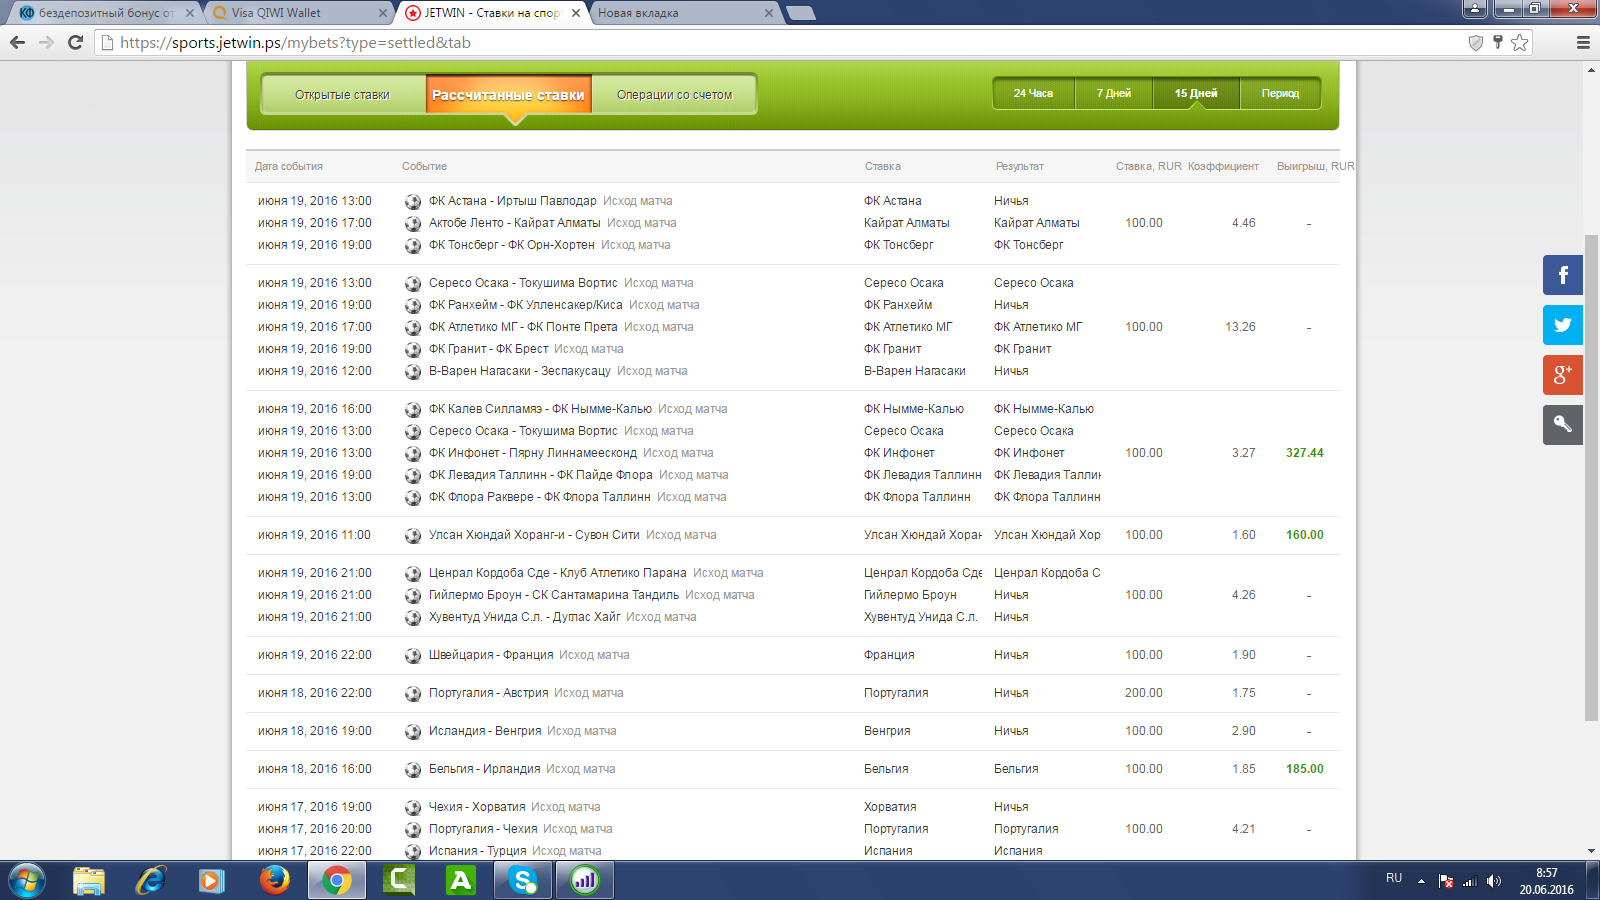The image size is (1600, 900).
Task: Share page via Facebook sidebar icon
Action: [x=1562, y=275]
